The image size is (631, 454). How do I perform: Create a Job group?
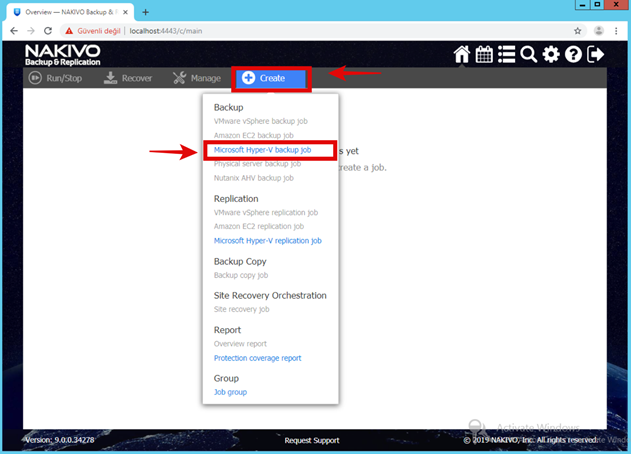click(x=230, y=392)
